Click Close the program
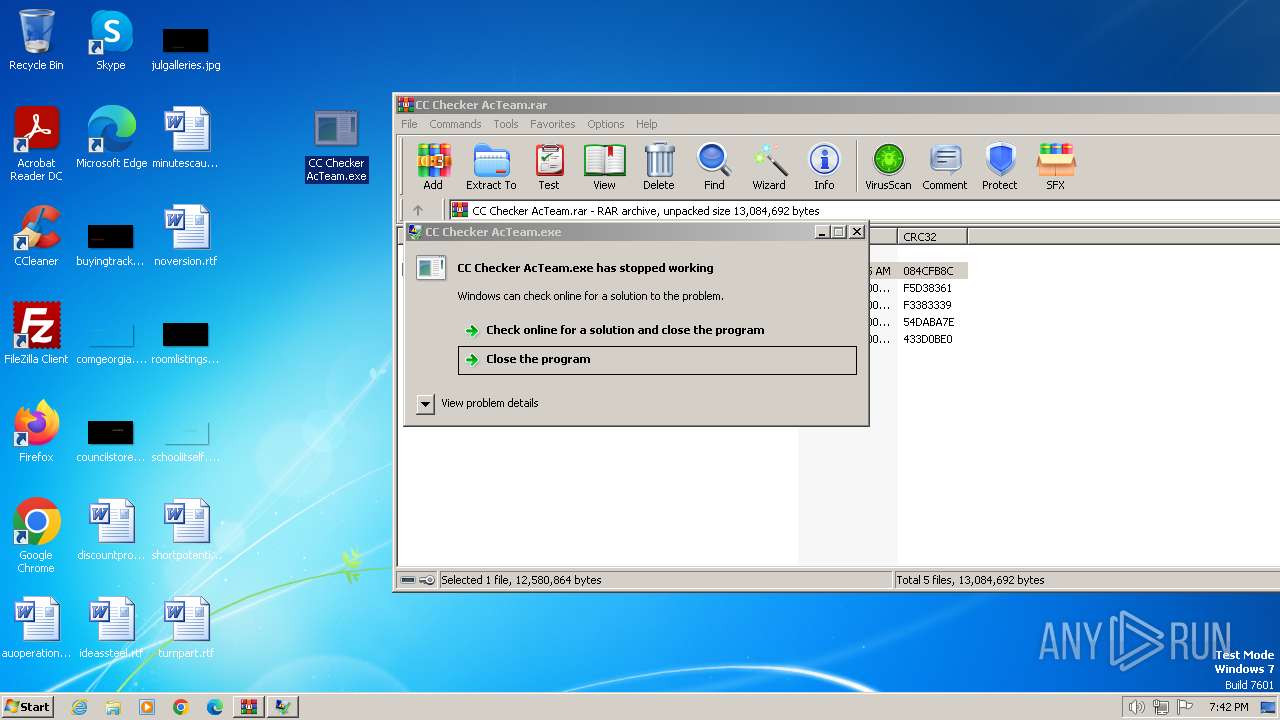The image size is (1280, 720). (x=657, y=360)
